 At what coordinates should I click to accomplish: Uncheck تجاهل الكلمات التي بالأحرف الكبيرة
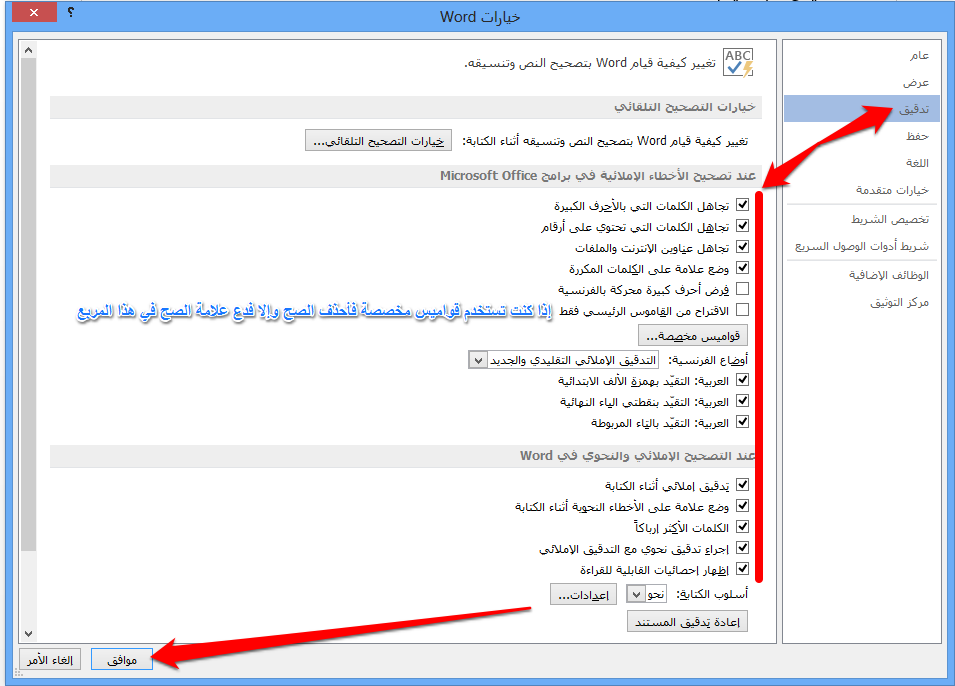pyautogui.click(x=742, y=205)
